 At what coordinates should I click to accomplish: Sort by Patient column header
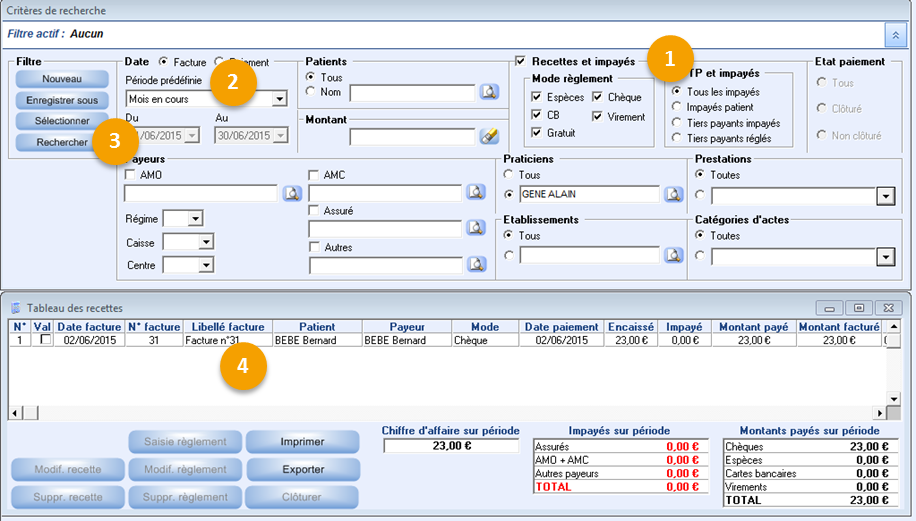click(x=317, y=327)
